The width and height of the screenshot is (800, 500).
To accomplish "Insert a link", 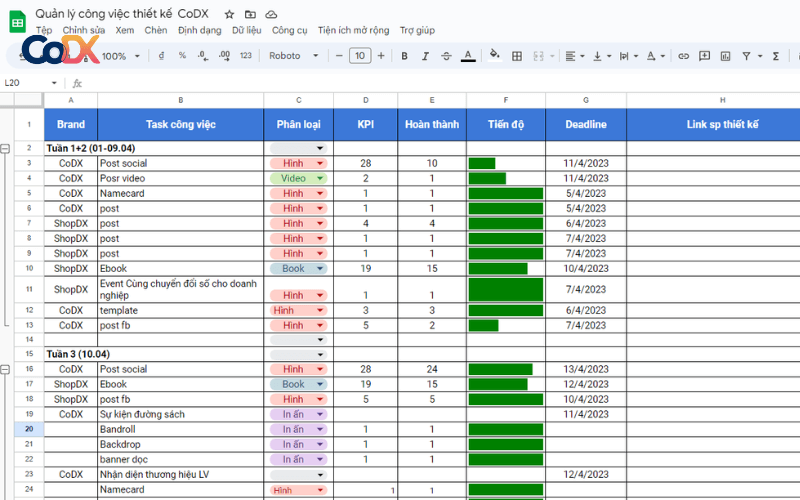I will [x=683, y=56].
